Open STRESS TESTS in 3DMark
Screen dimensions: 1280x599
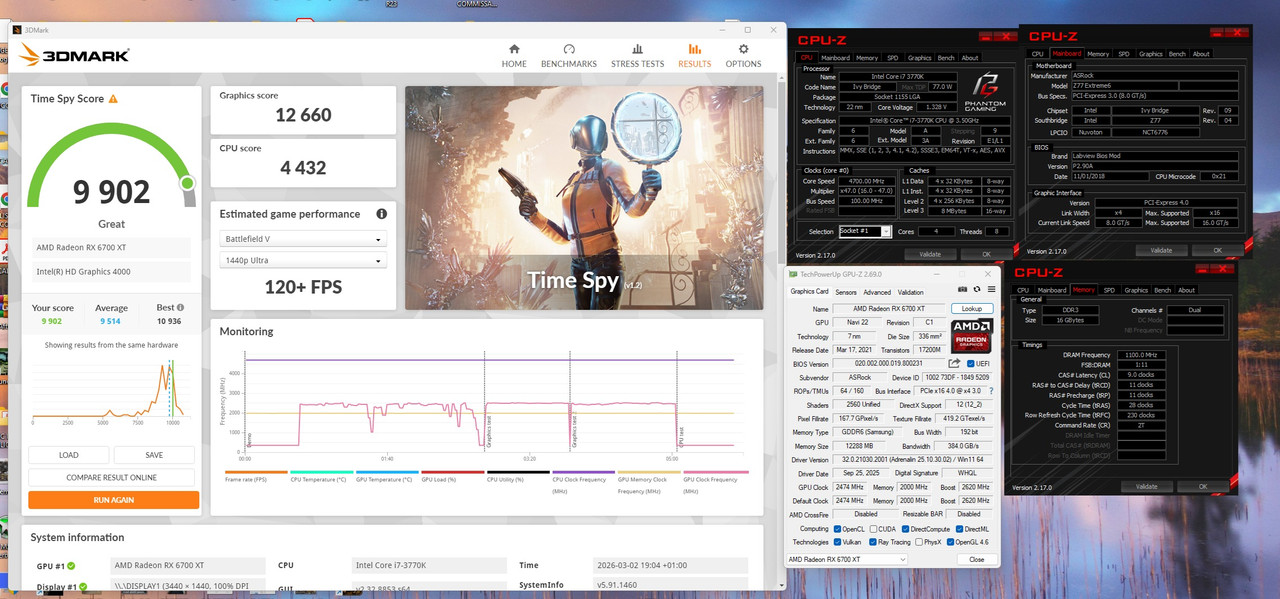click(637, 56)
